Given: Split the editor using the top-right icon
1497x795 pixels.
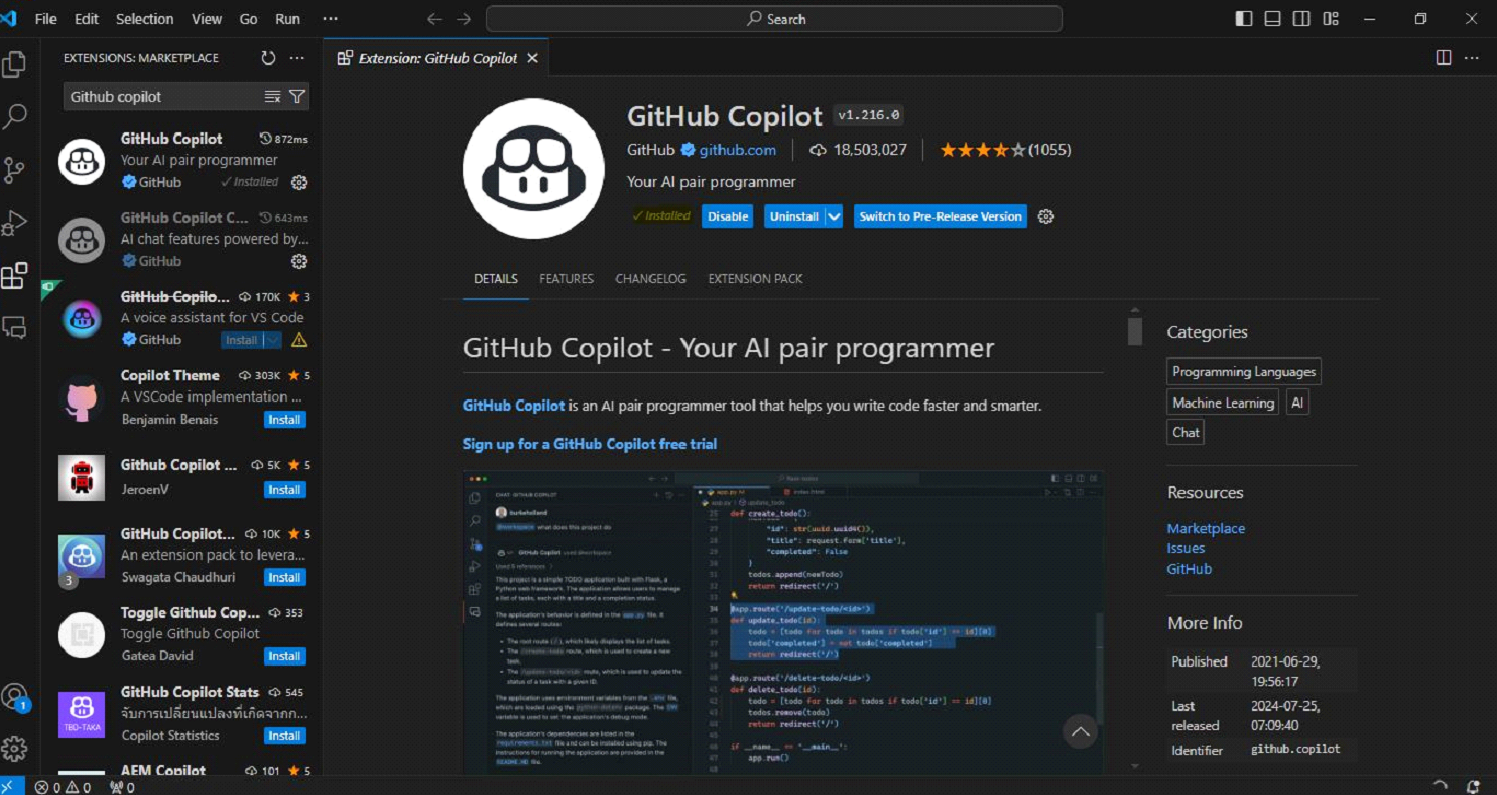Looking at the screenshot, I should (1443, 57).
